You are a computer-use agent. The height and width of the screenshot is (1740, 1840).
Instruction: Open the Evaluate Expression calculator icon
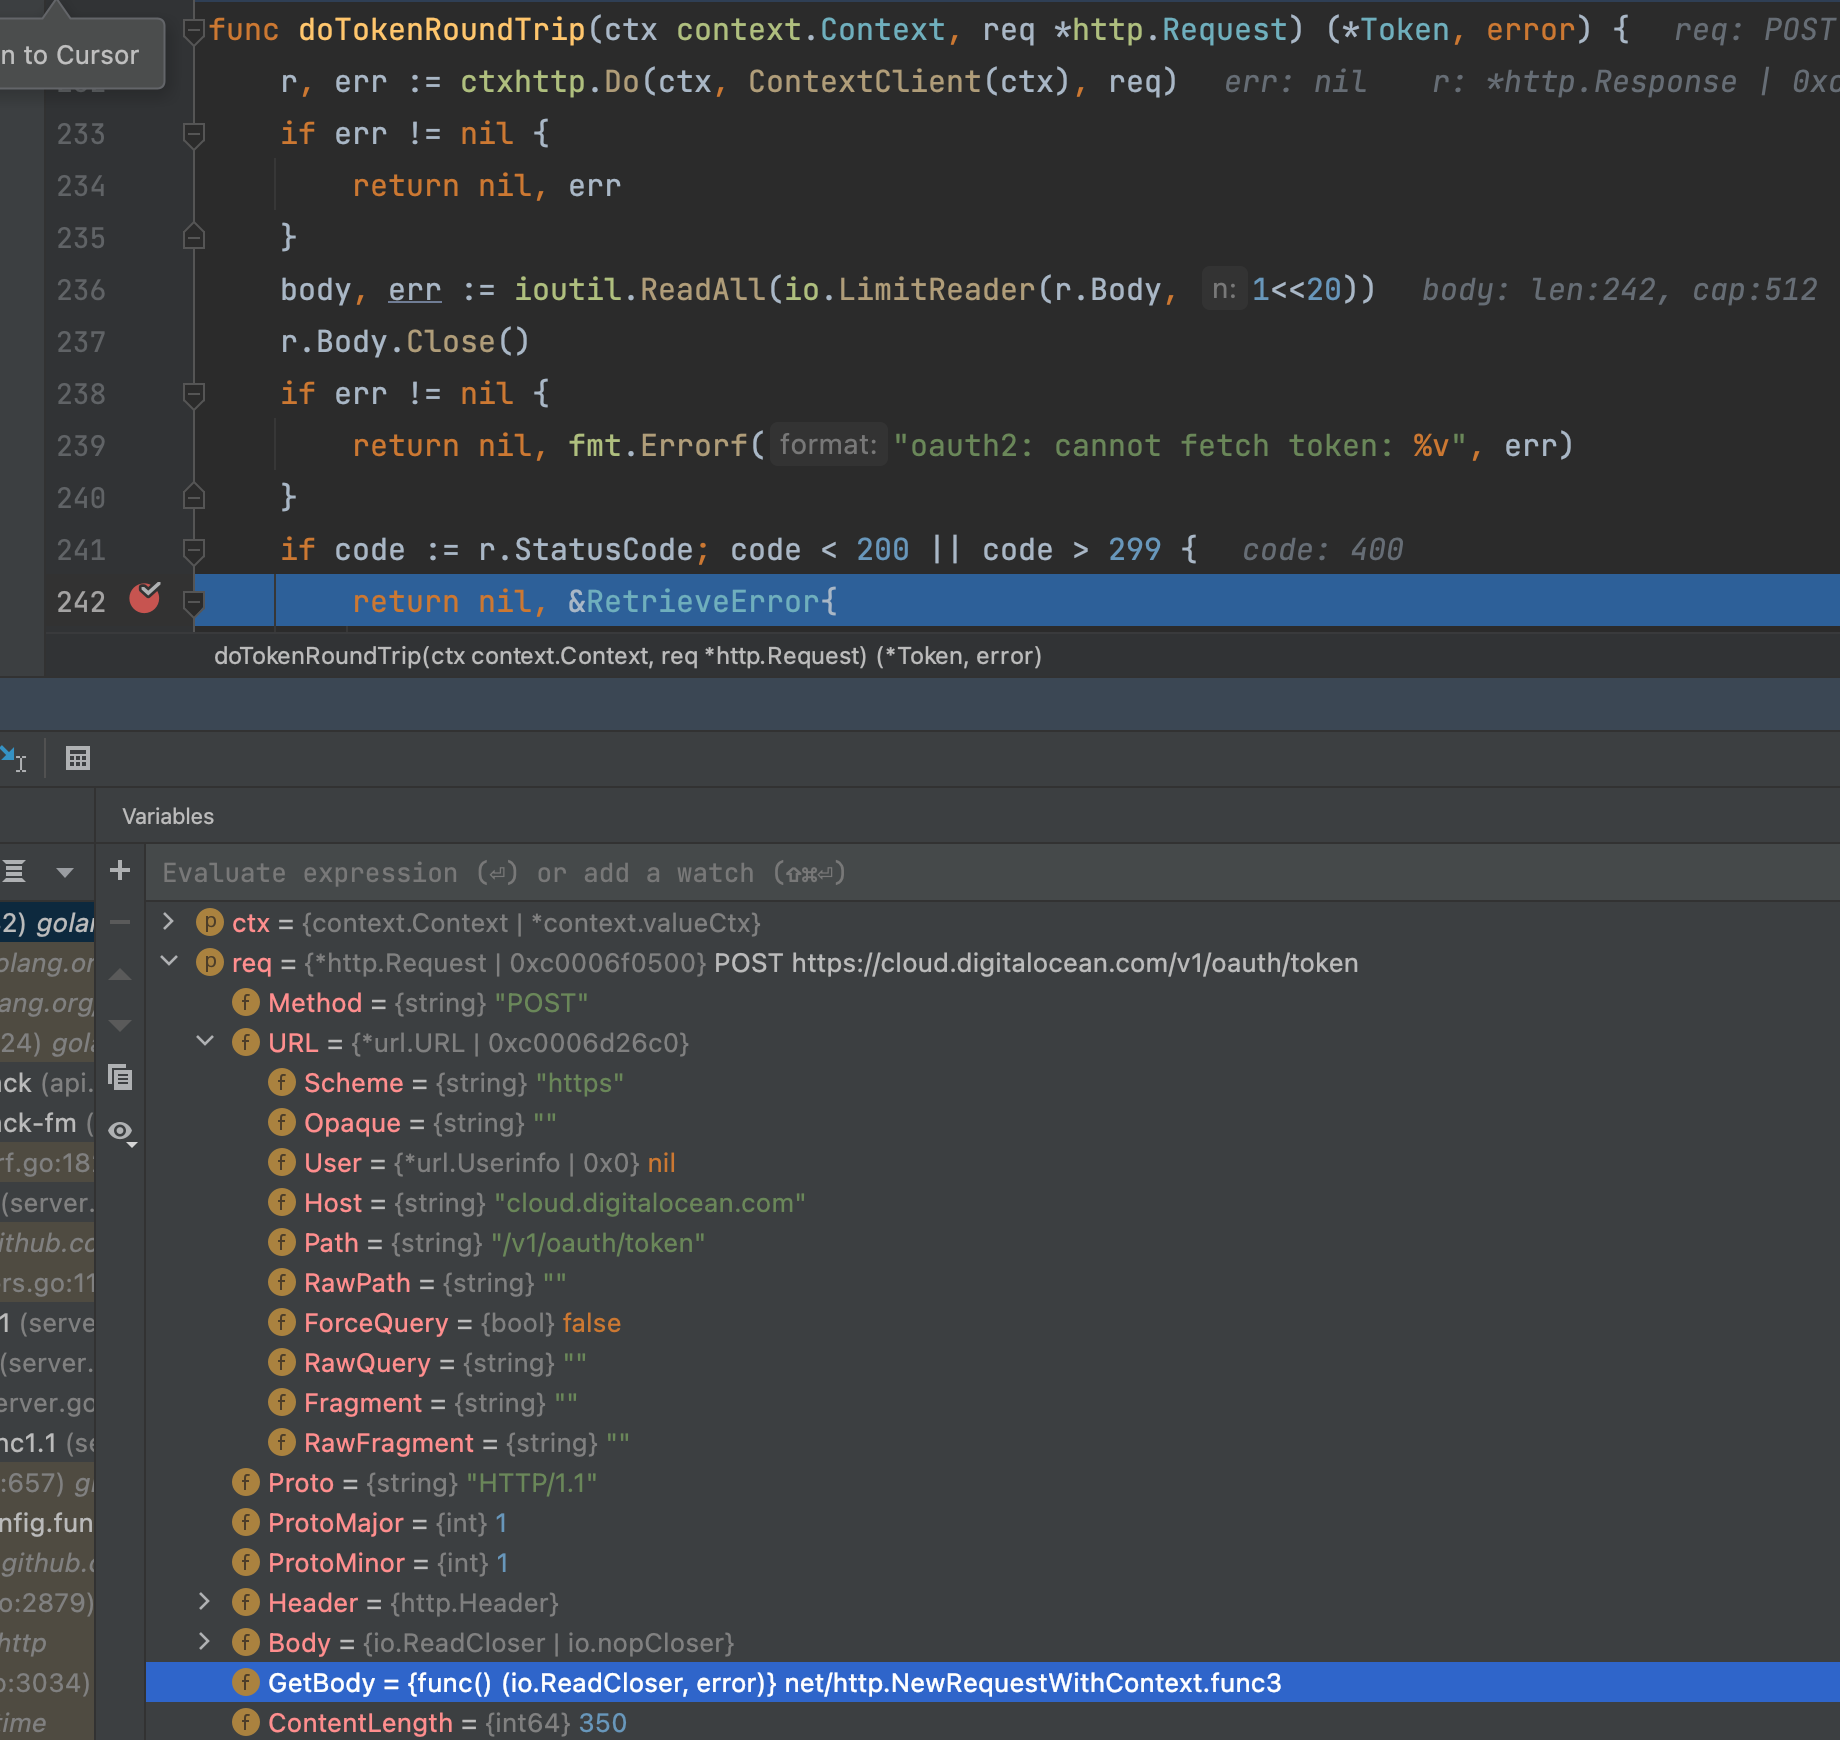tap(78, 759)
